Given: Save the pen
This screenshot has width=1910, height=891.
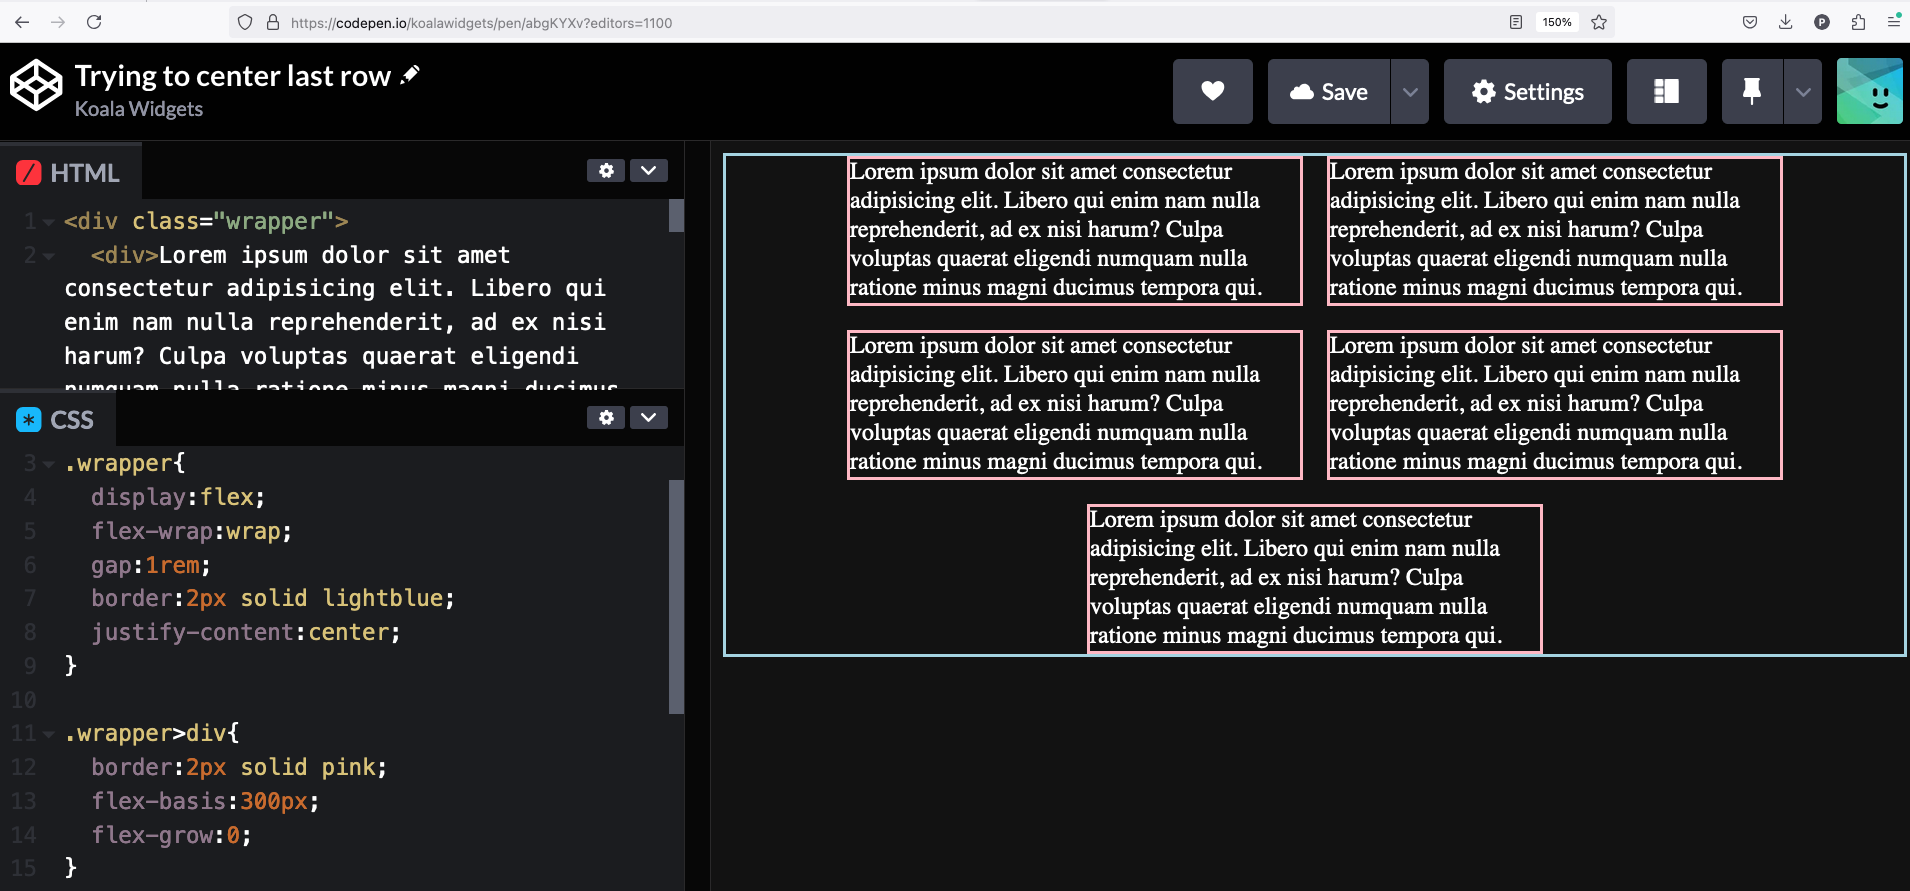Looking at the screenshot, I should click(x=1329, y=91).
